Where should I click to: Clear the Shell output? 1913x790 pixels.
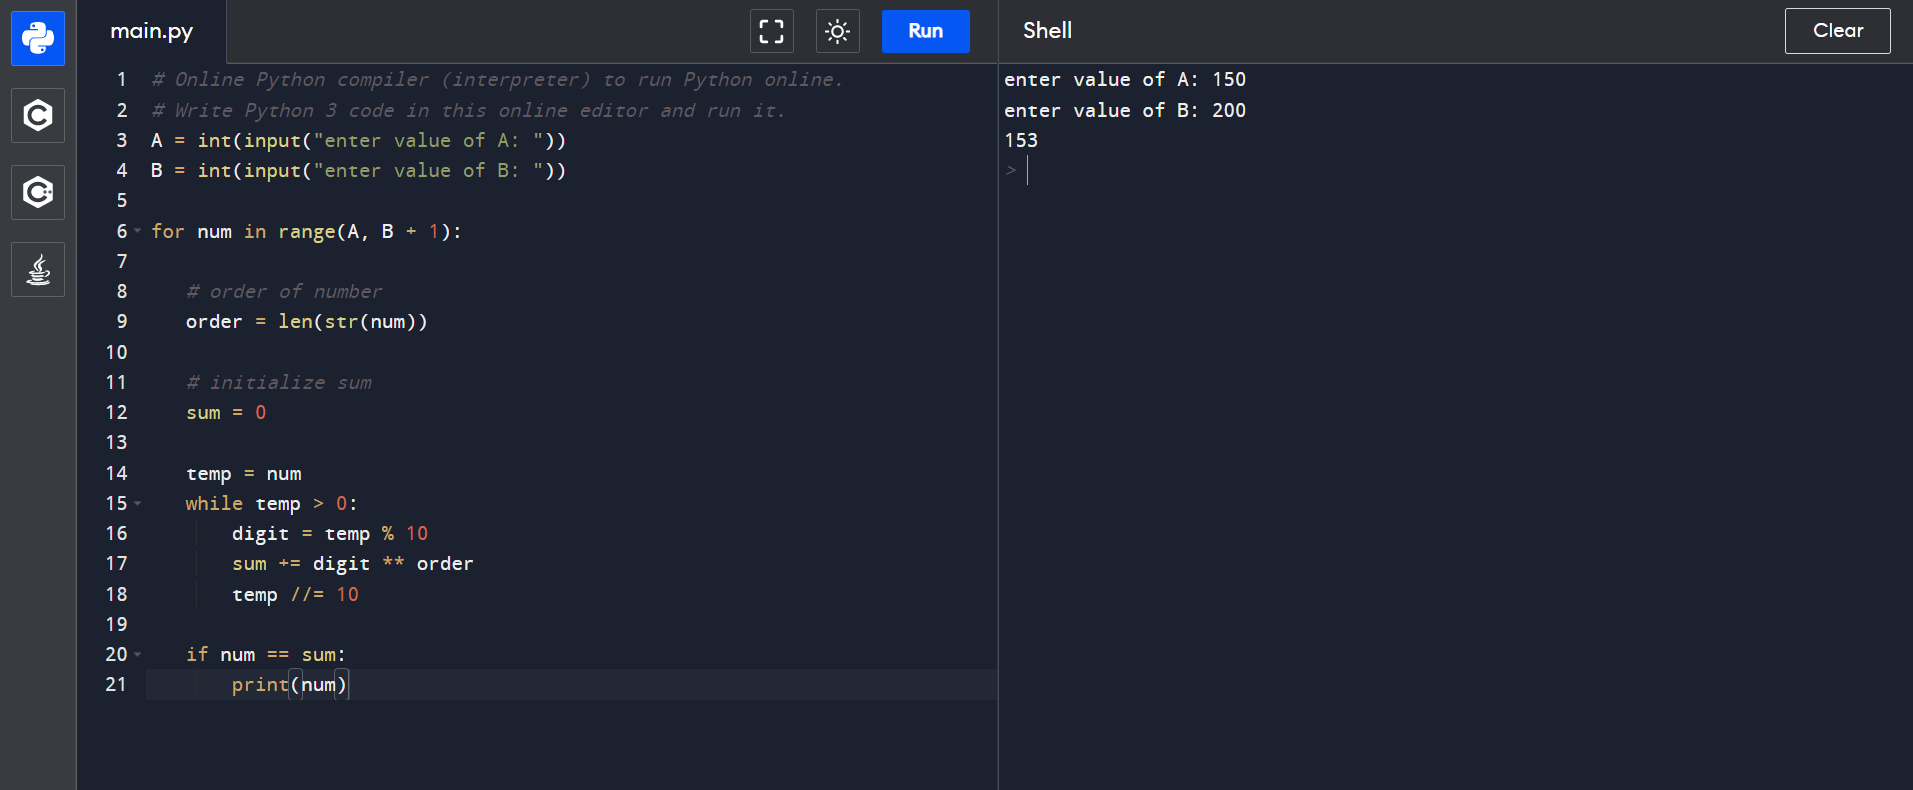coord(1837,31)
